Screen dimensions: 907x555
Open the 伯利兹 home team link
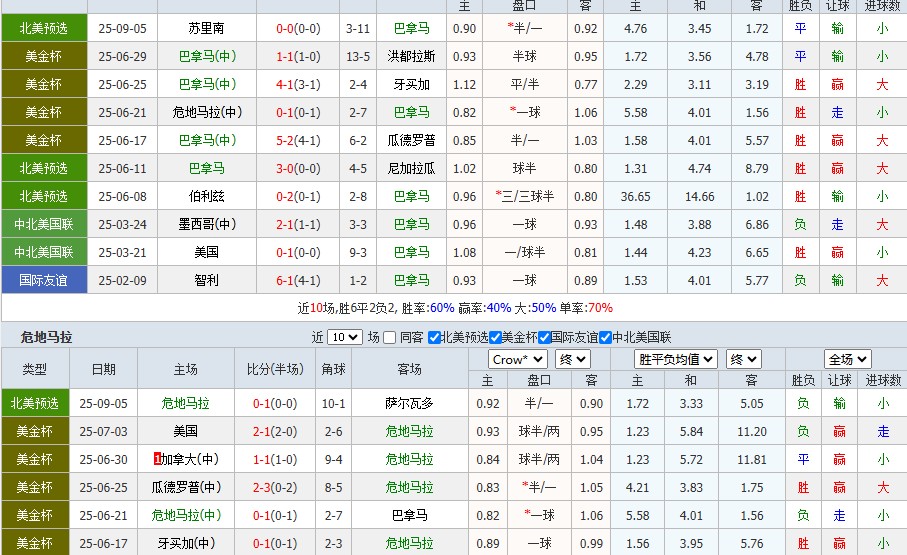[206, 197]
